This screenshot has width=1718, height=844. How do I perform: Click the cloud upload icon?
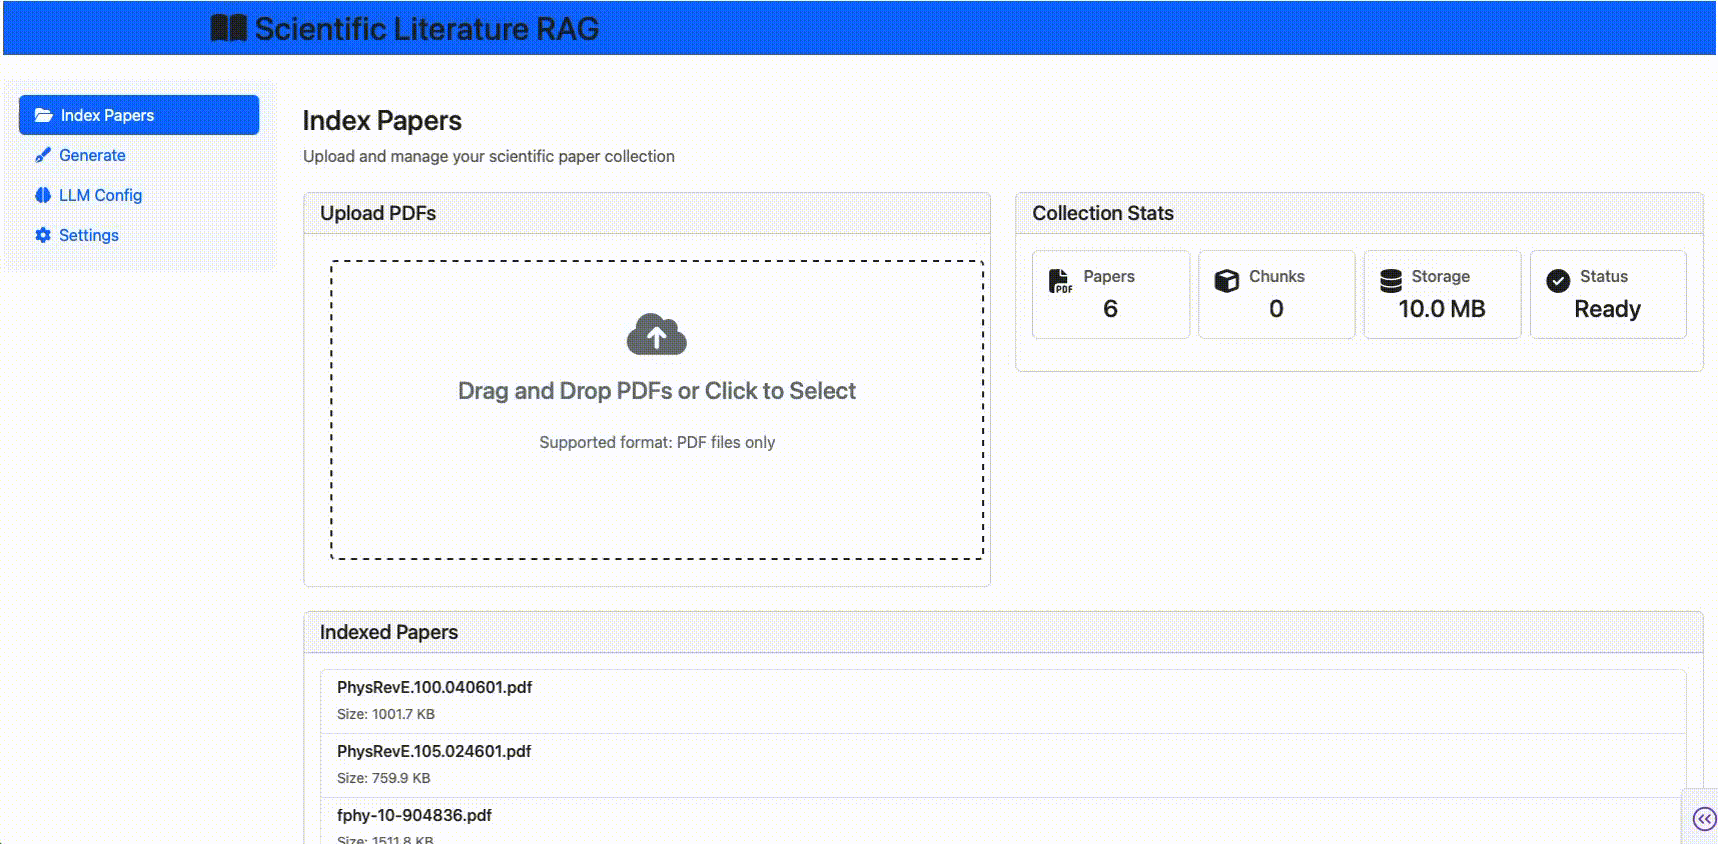coord(656,335)
